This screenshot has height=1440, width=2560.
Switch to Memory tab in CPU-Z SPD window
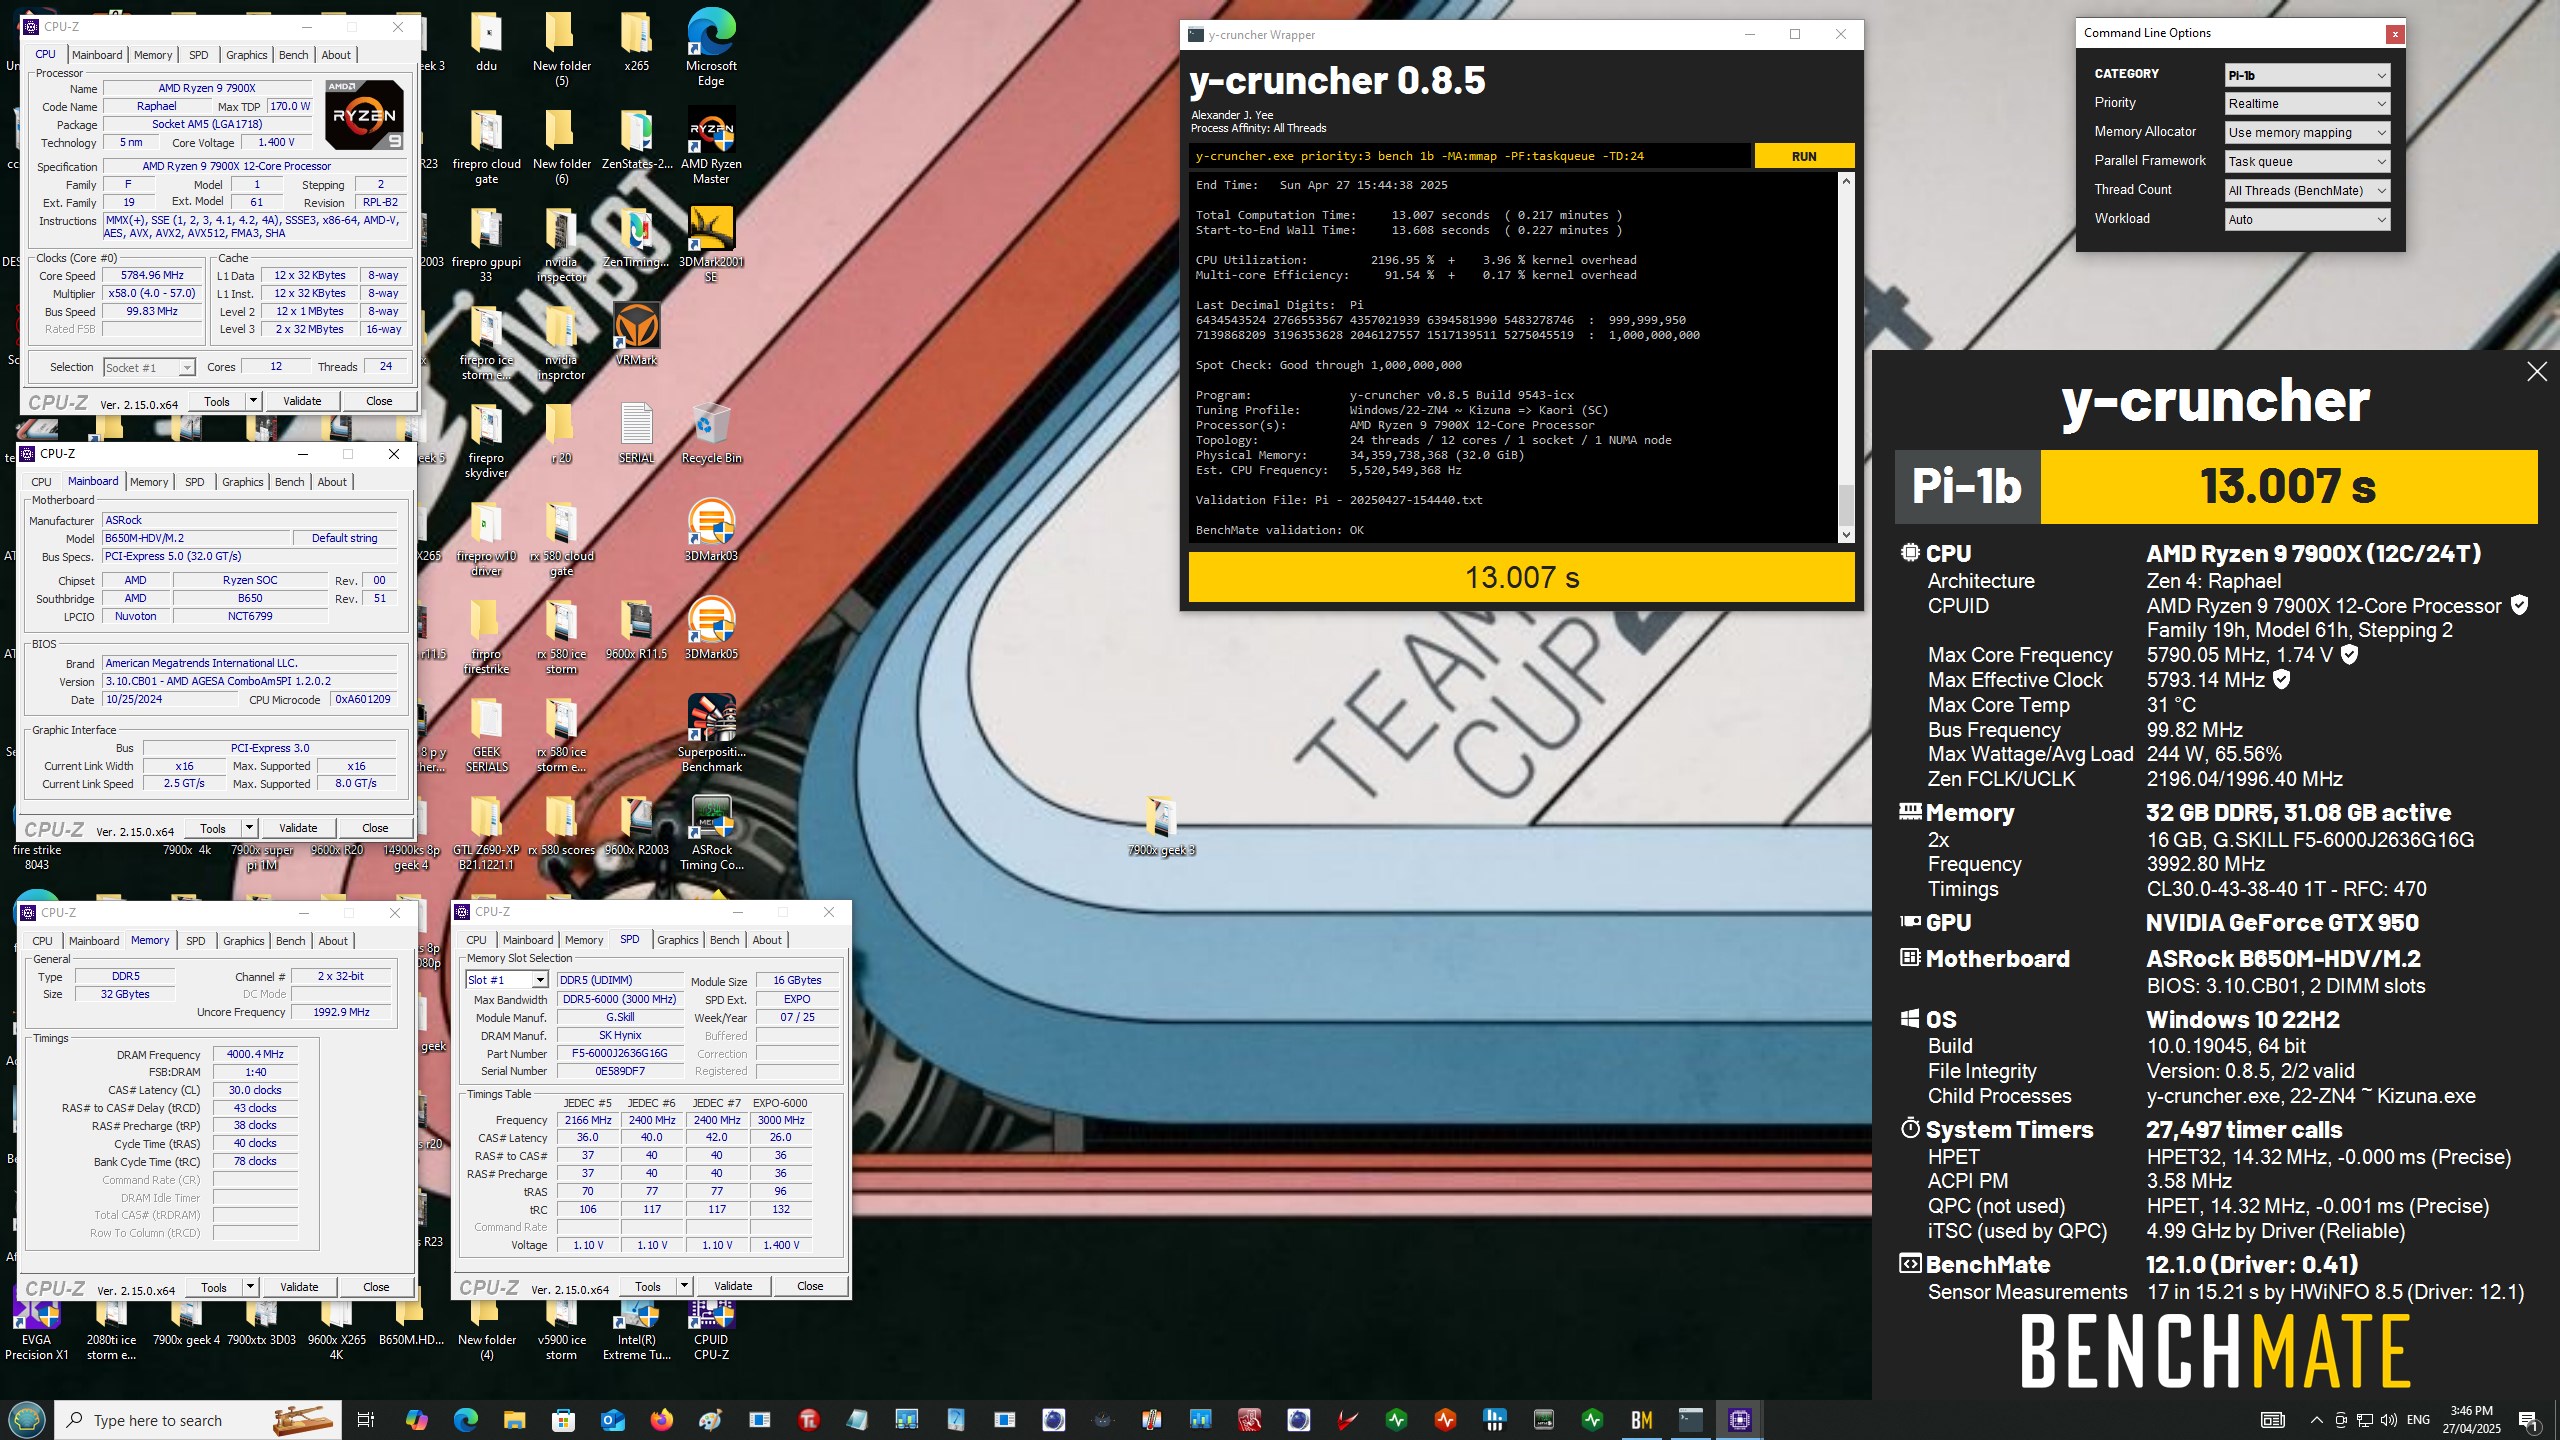pyautogui.click(x=584, y=940)
